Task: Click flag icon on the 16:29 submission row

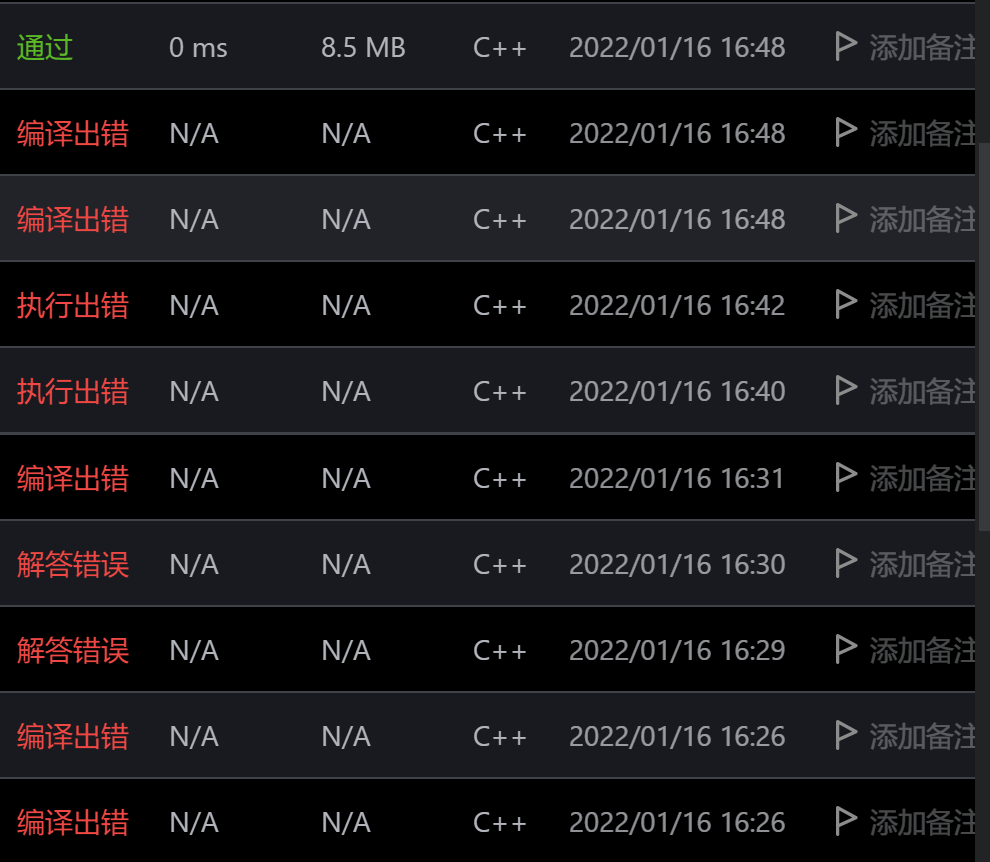Action: tap(846, 649)
